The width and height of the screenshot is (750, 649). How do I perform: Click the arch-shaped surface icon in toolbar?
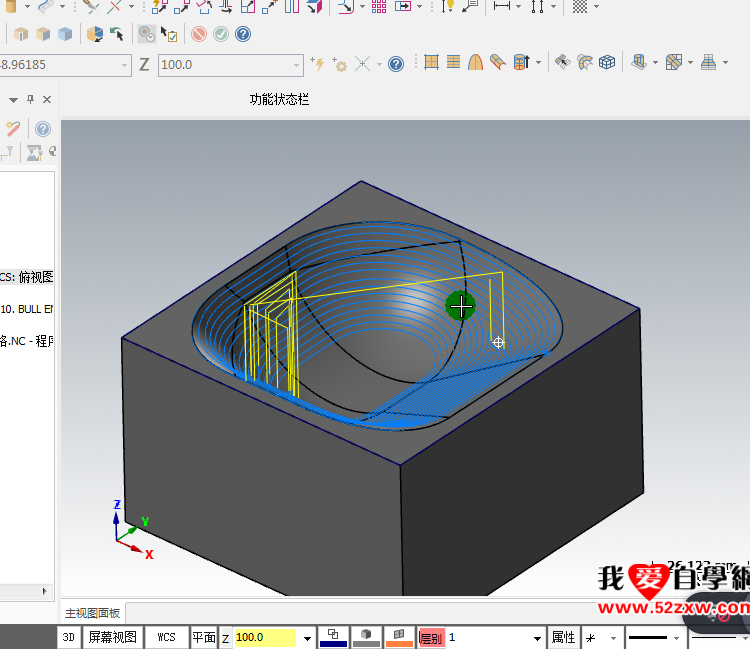coord(476,63)
